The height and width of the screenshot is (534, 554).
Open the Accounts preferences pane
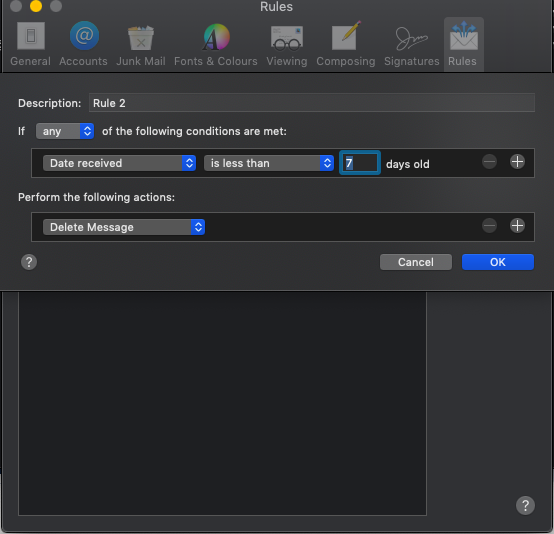[x=83, y=45]
